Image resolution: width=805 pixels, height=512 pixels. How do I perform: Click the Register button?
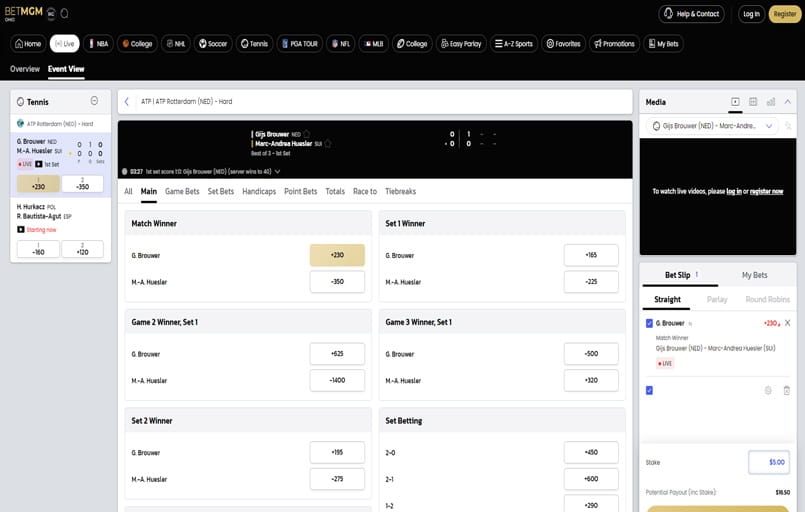point(784,14)
